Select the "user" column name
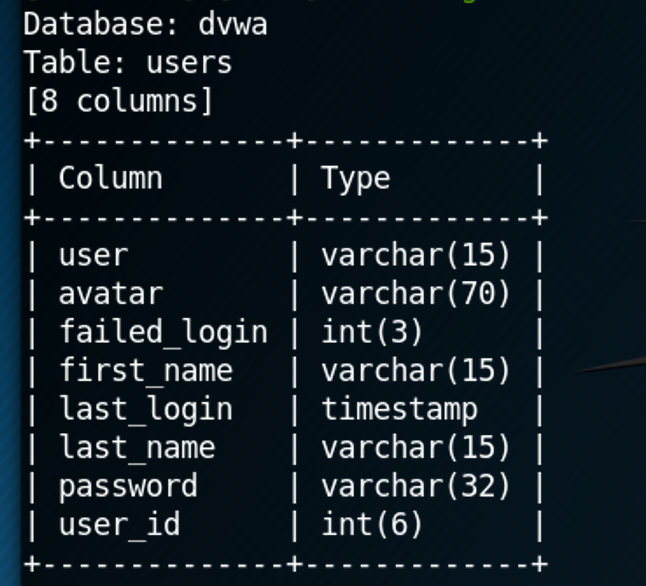The image size is (646, 586). tap(93, 255)
